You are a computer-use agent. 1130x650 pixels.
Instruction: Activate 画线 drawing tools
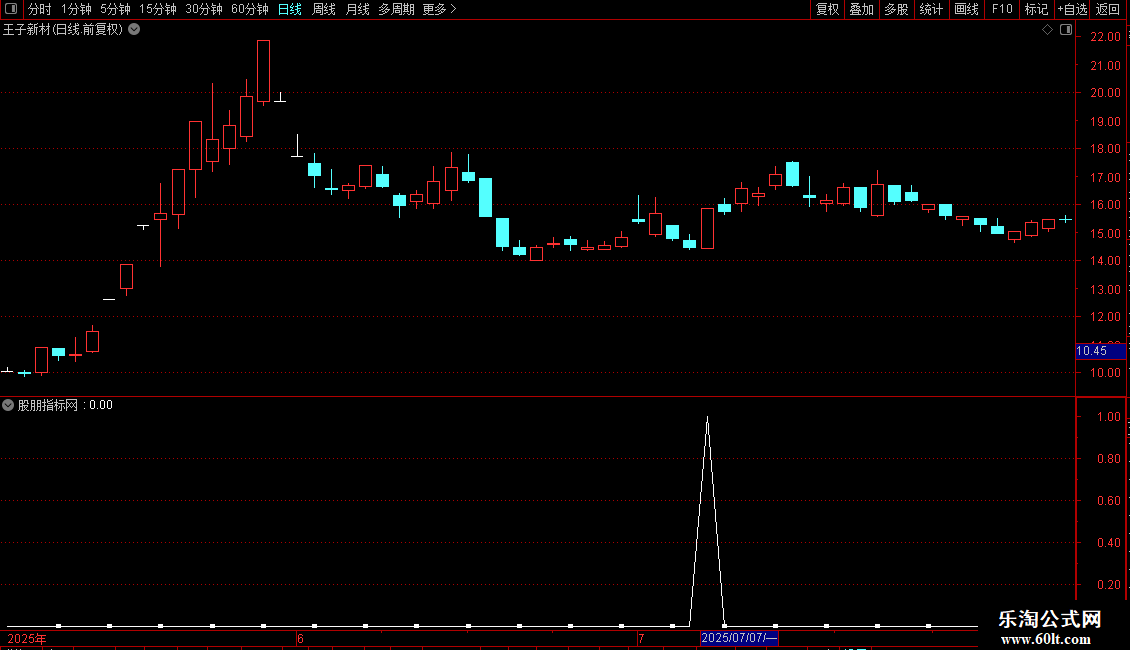coord(966,9)
